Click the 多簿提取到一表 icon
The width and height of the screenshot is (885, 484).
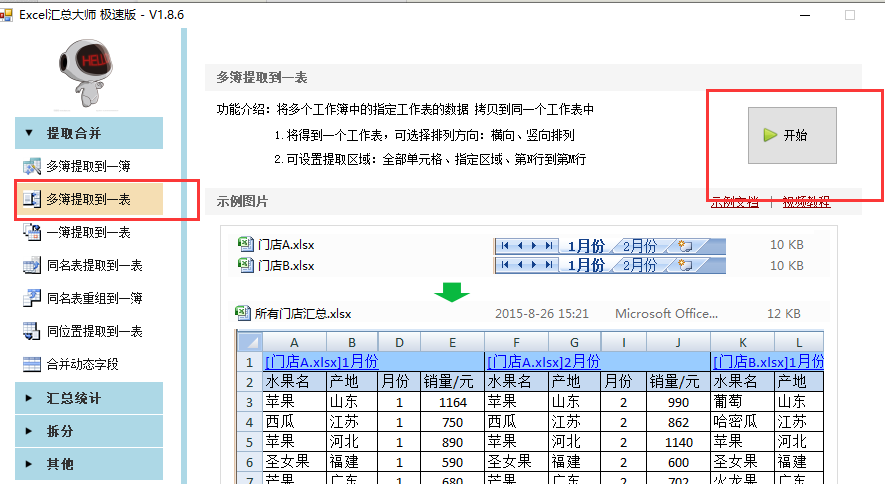coord(32,199)
